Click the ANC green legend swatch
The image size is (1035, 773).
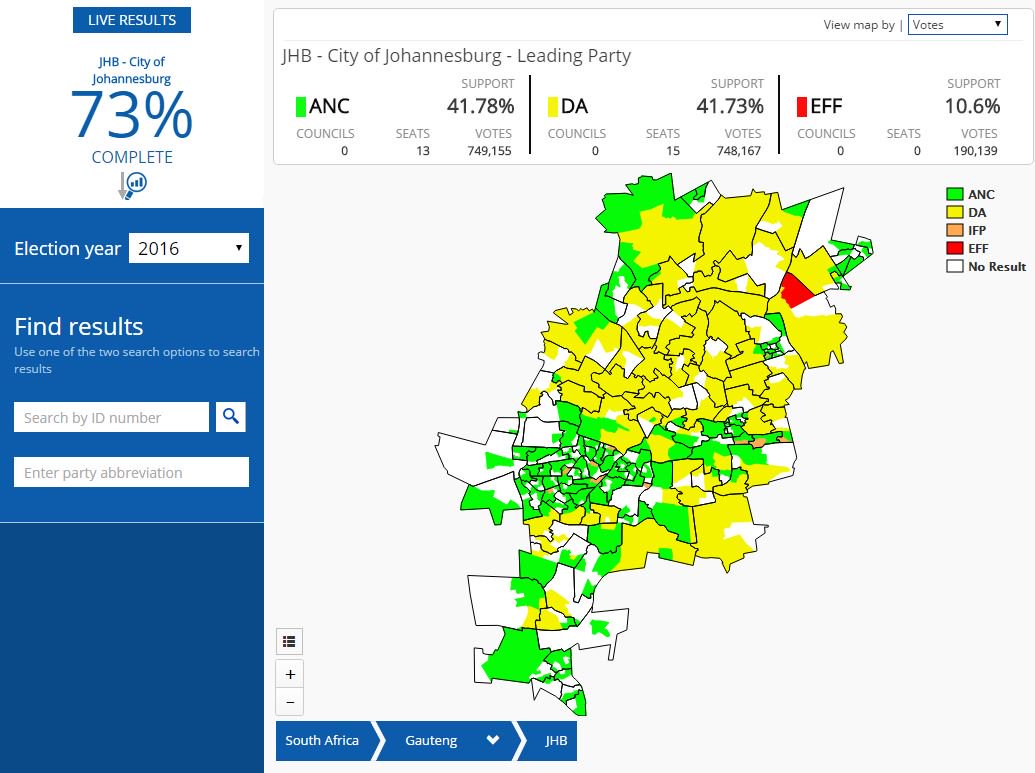[x=954, y=194]
